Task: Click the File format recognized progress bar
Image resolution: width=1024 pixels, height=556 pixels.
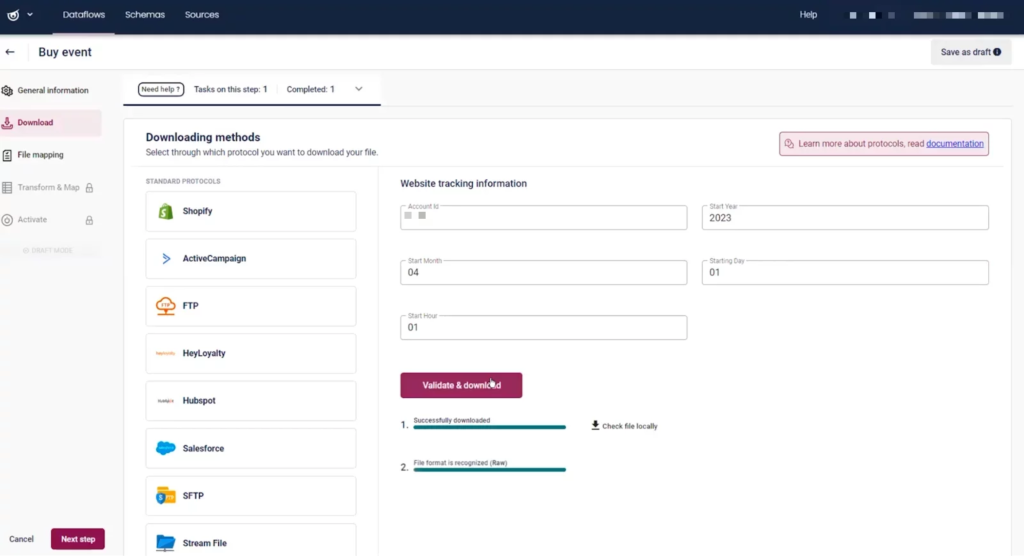Action: pos(489,470)
